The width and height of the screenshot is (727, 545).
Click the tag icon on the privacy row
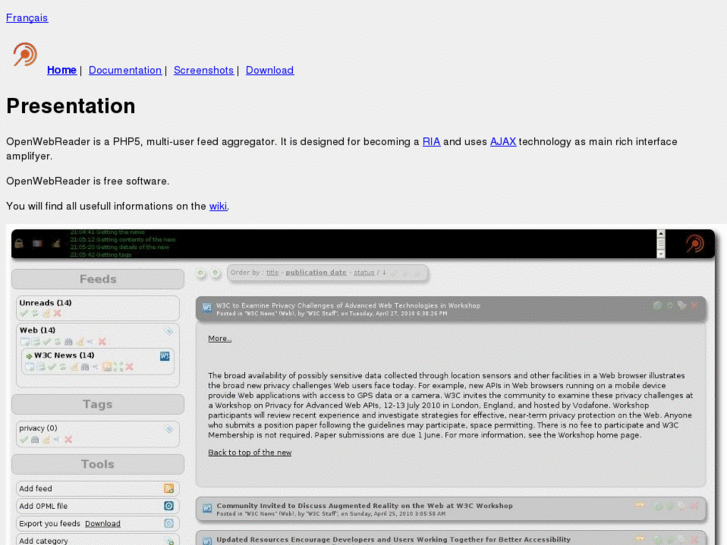tap(169, 429)
